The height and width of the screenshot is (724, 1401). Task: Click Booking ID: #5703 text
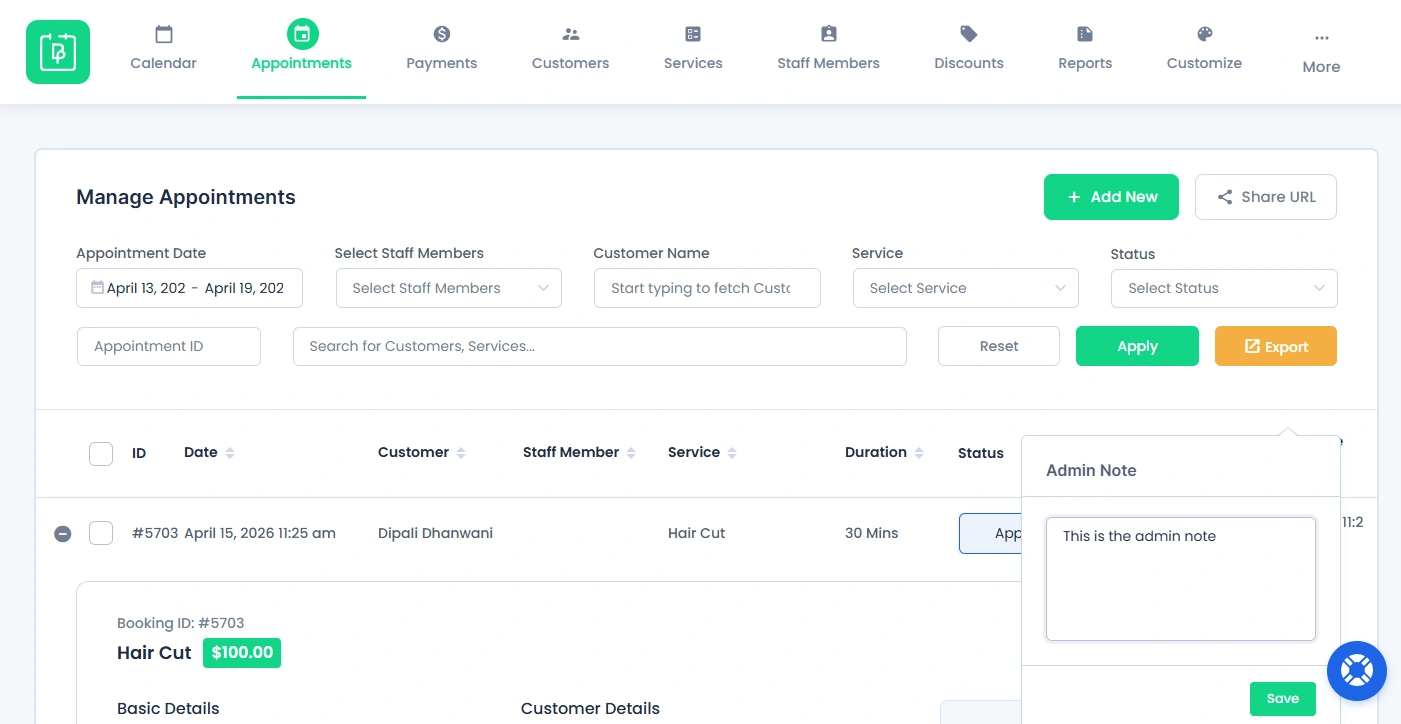pyautogui.click(x=181, y=623)
